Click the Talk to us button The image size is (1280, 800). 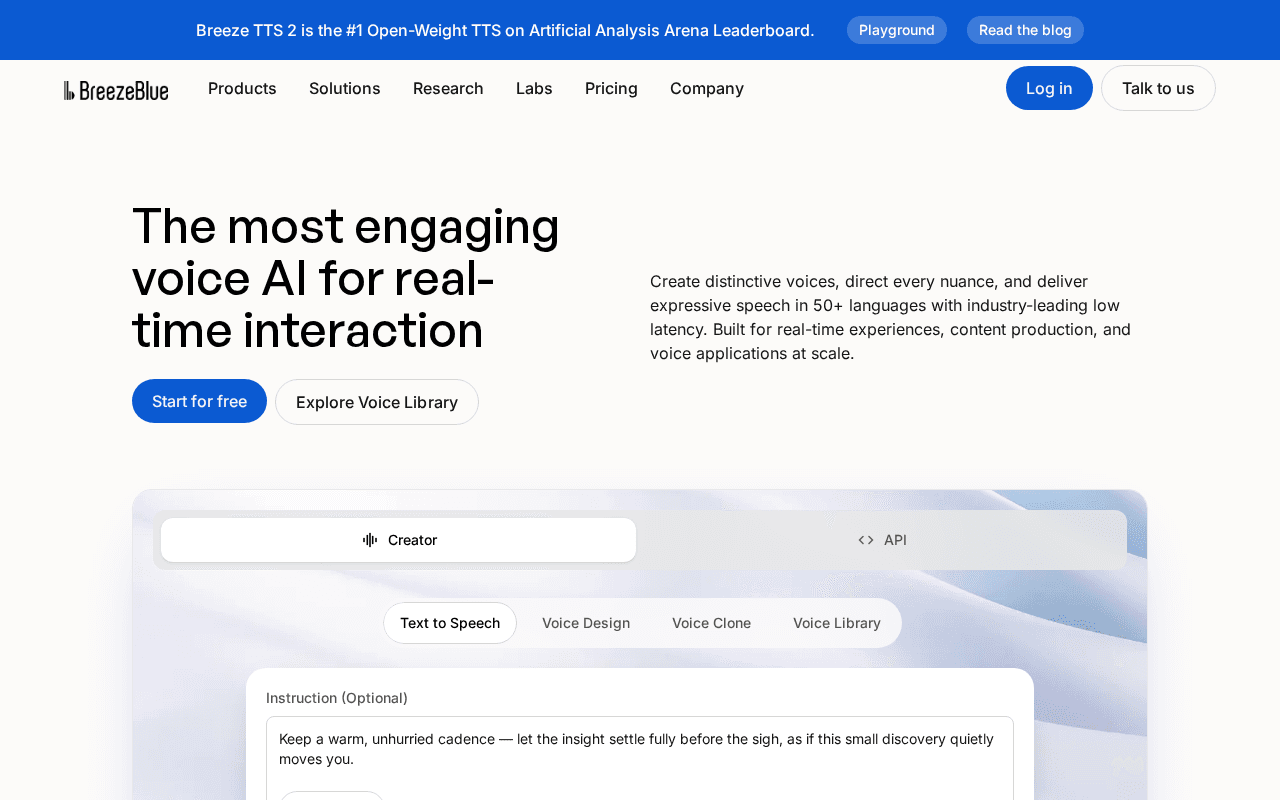point(1158,88)
